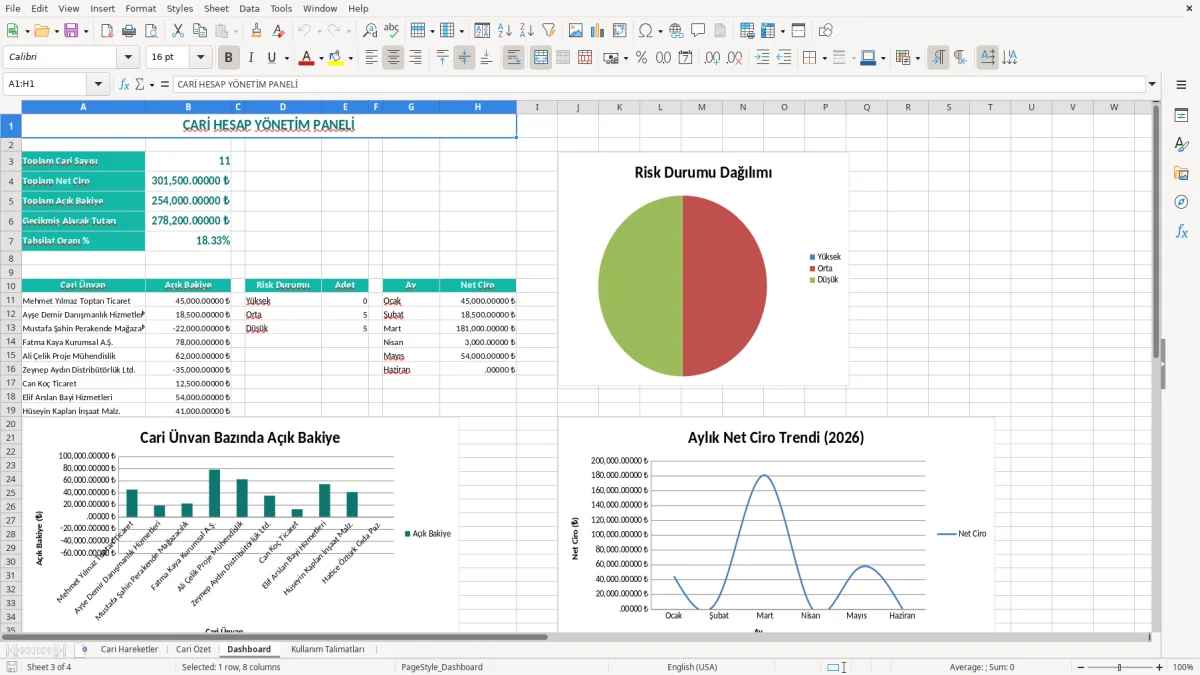Screen dimensions: 1200x675
Task: Click the Export as PDF icon
Action: [109, 31]
